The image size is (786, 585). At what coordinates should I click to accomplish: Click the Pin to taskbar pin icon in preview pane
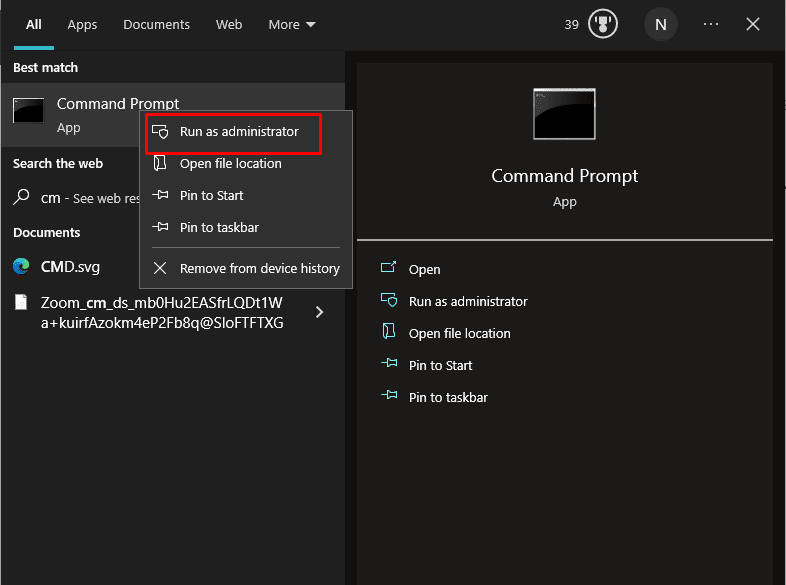click(389, 395)
